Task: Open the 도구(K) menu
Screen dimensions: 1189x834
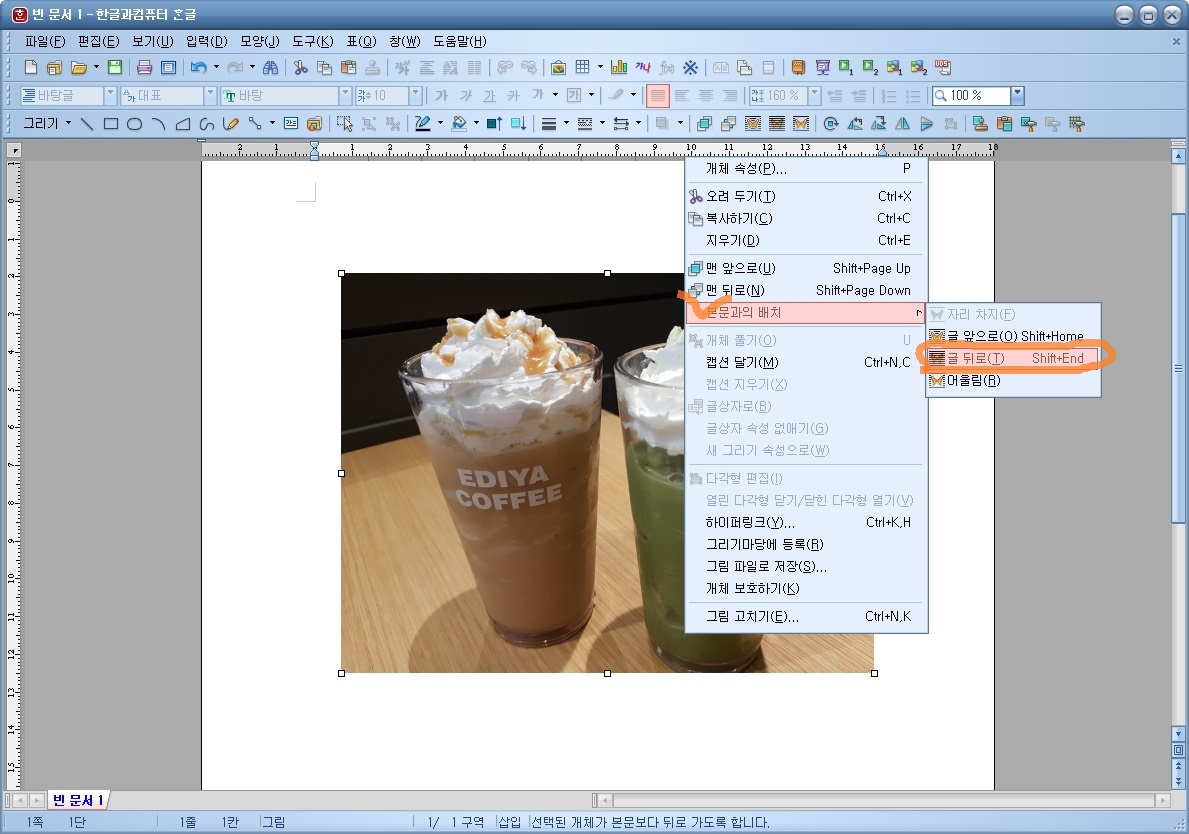Action: click(313, 42)
